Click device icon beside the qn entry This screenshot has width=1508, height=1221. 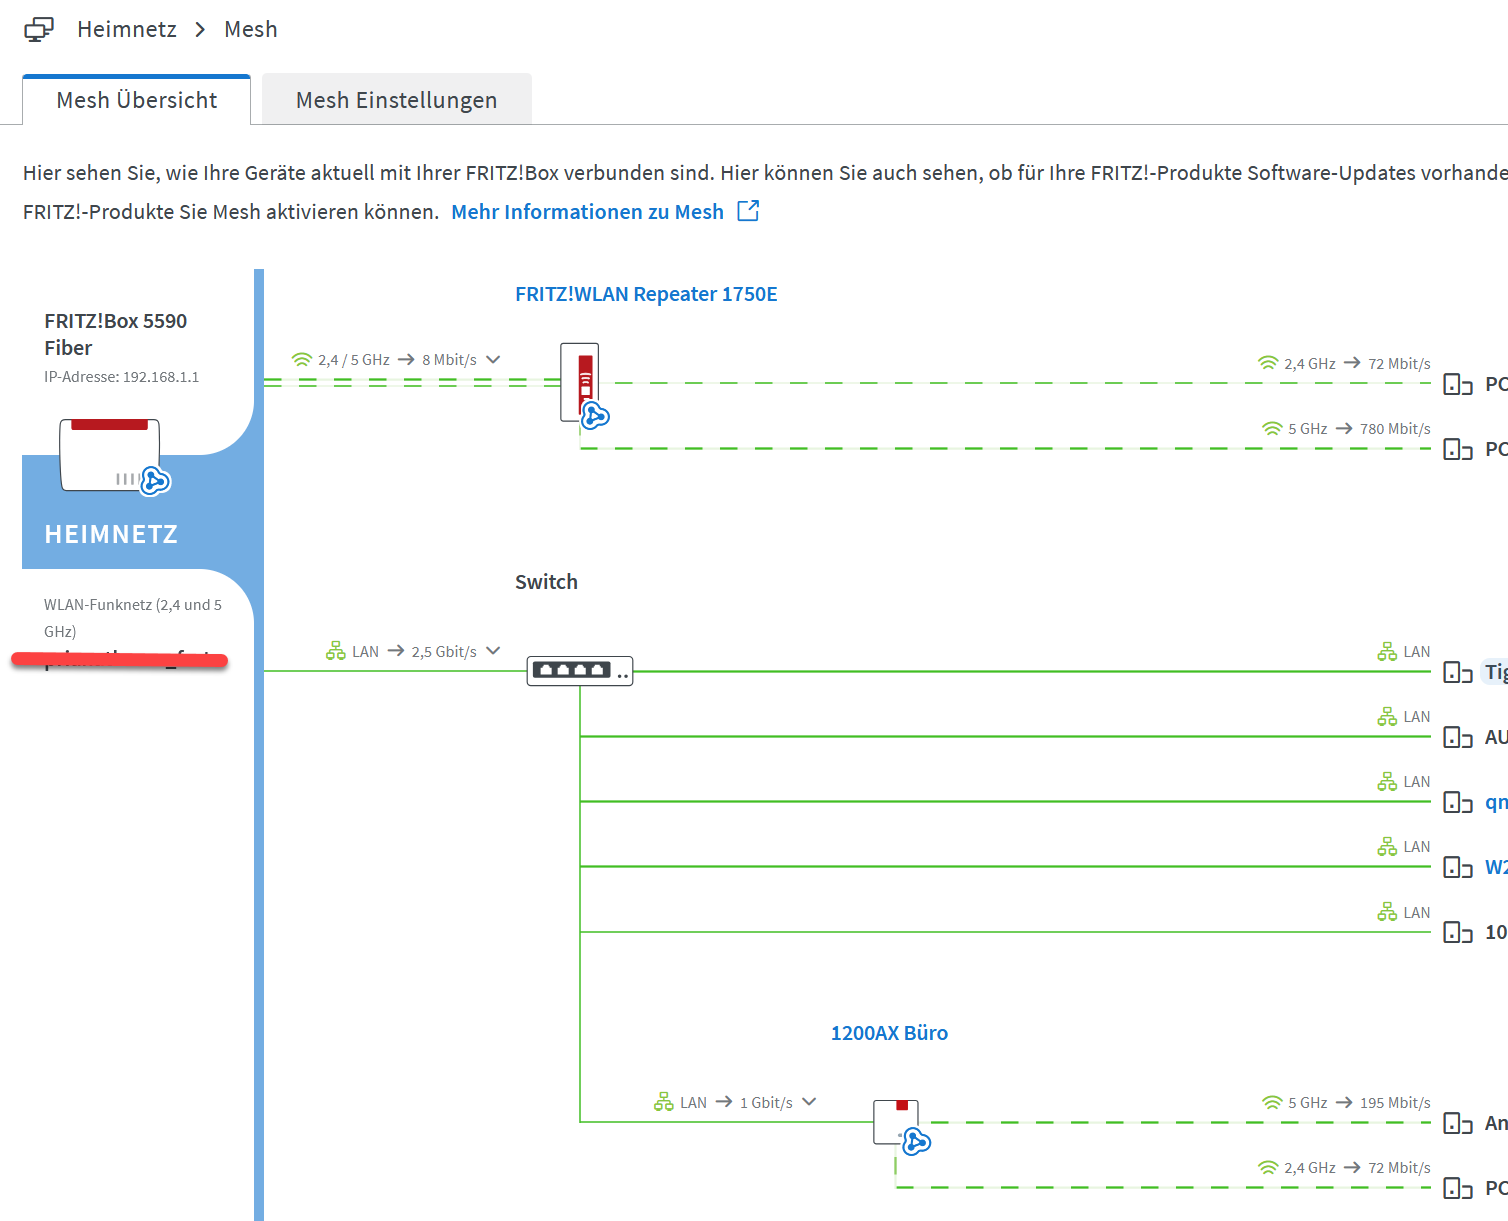tap(1458, 802)
